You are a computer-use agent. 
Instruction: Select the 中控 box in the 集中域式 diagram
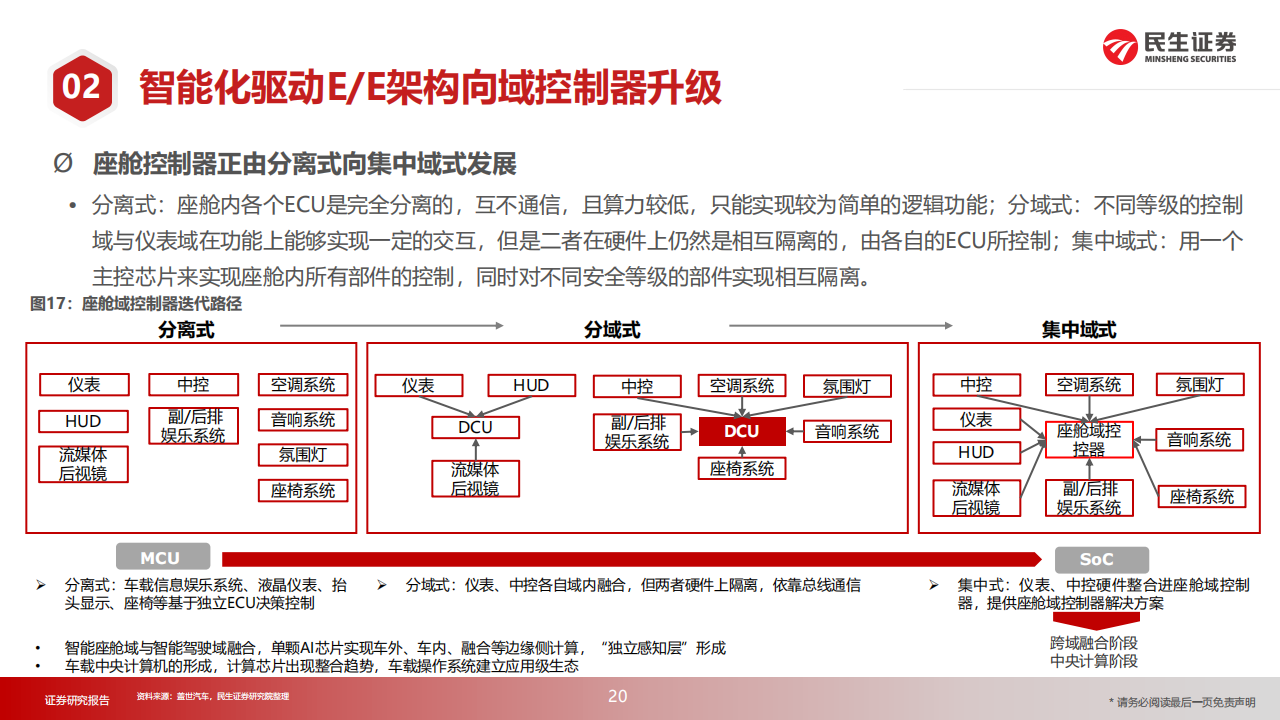click(977, 385)
